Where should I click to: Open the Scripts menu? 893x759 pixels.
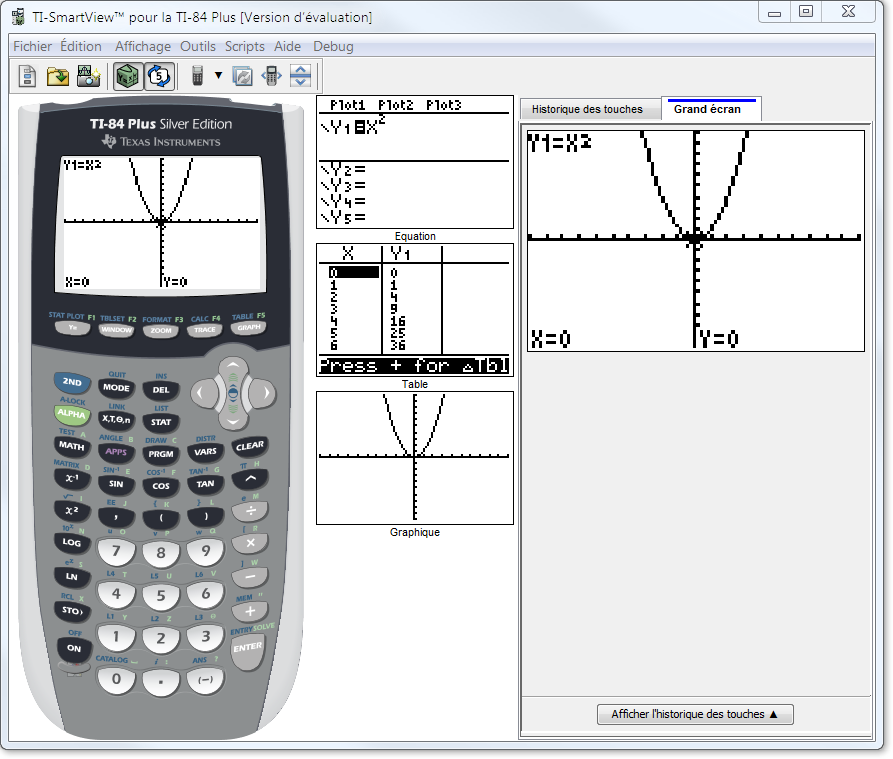(x=244, y=46)
